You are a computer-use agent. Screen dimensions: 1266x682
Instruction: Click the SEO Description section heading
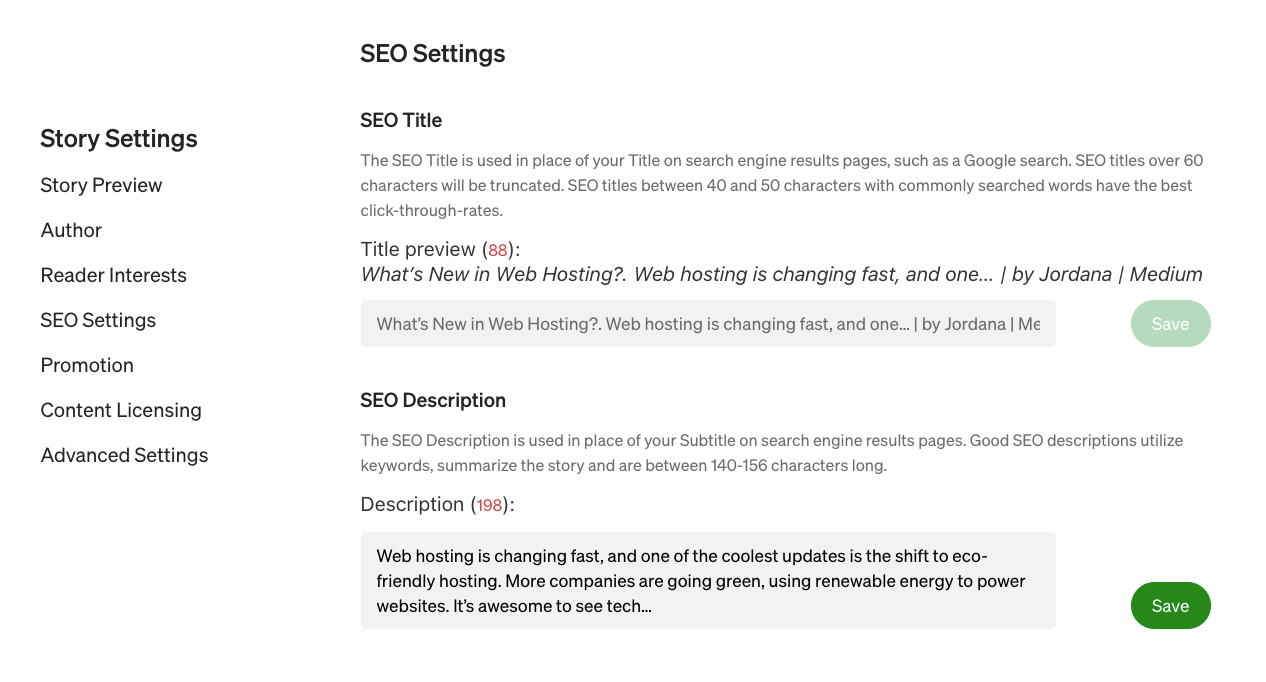[x=433, y=400]
